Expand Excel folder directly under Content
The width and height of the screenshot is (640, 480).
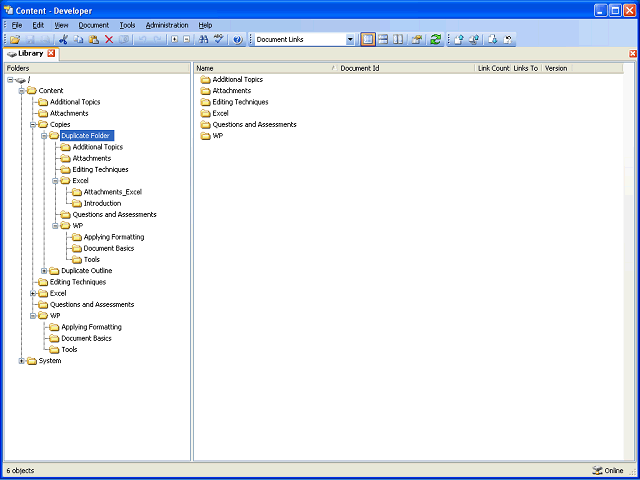click(x=33, y=293)
